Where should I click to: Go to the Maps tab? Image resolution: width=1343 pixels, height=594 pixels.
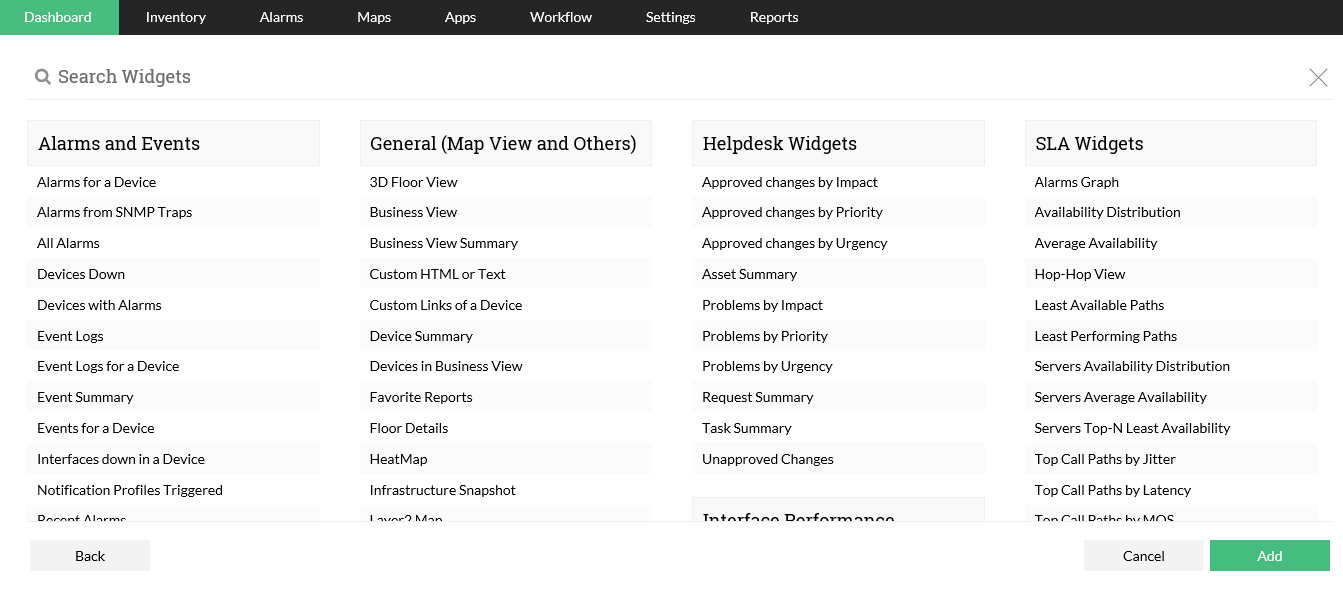click(374, 17)
